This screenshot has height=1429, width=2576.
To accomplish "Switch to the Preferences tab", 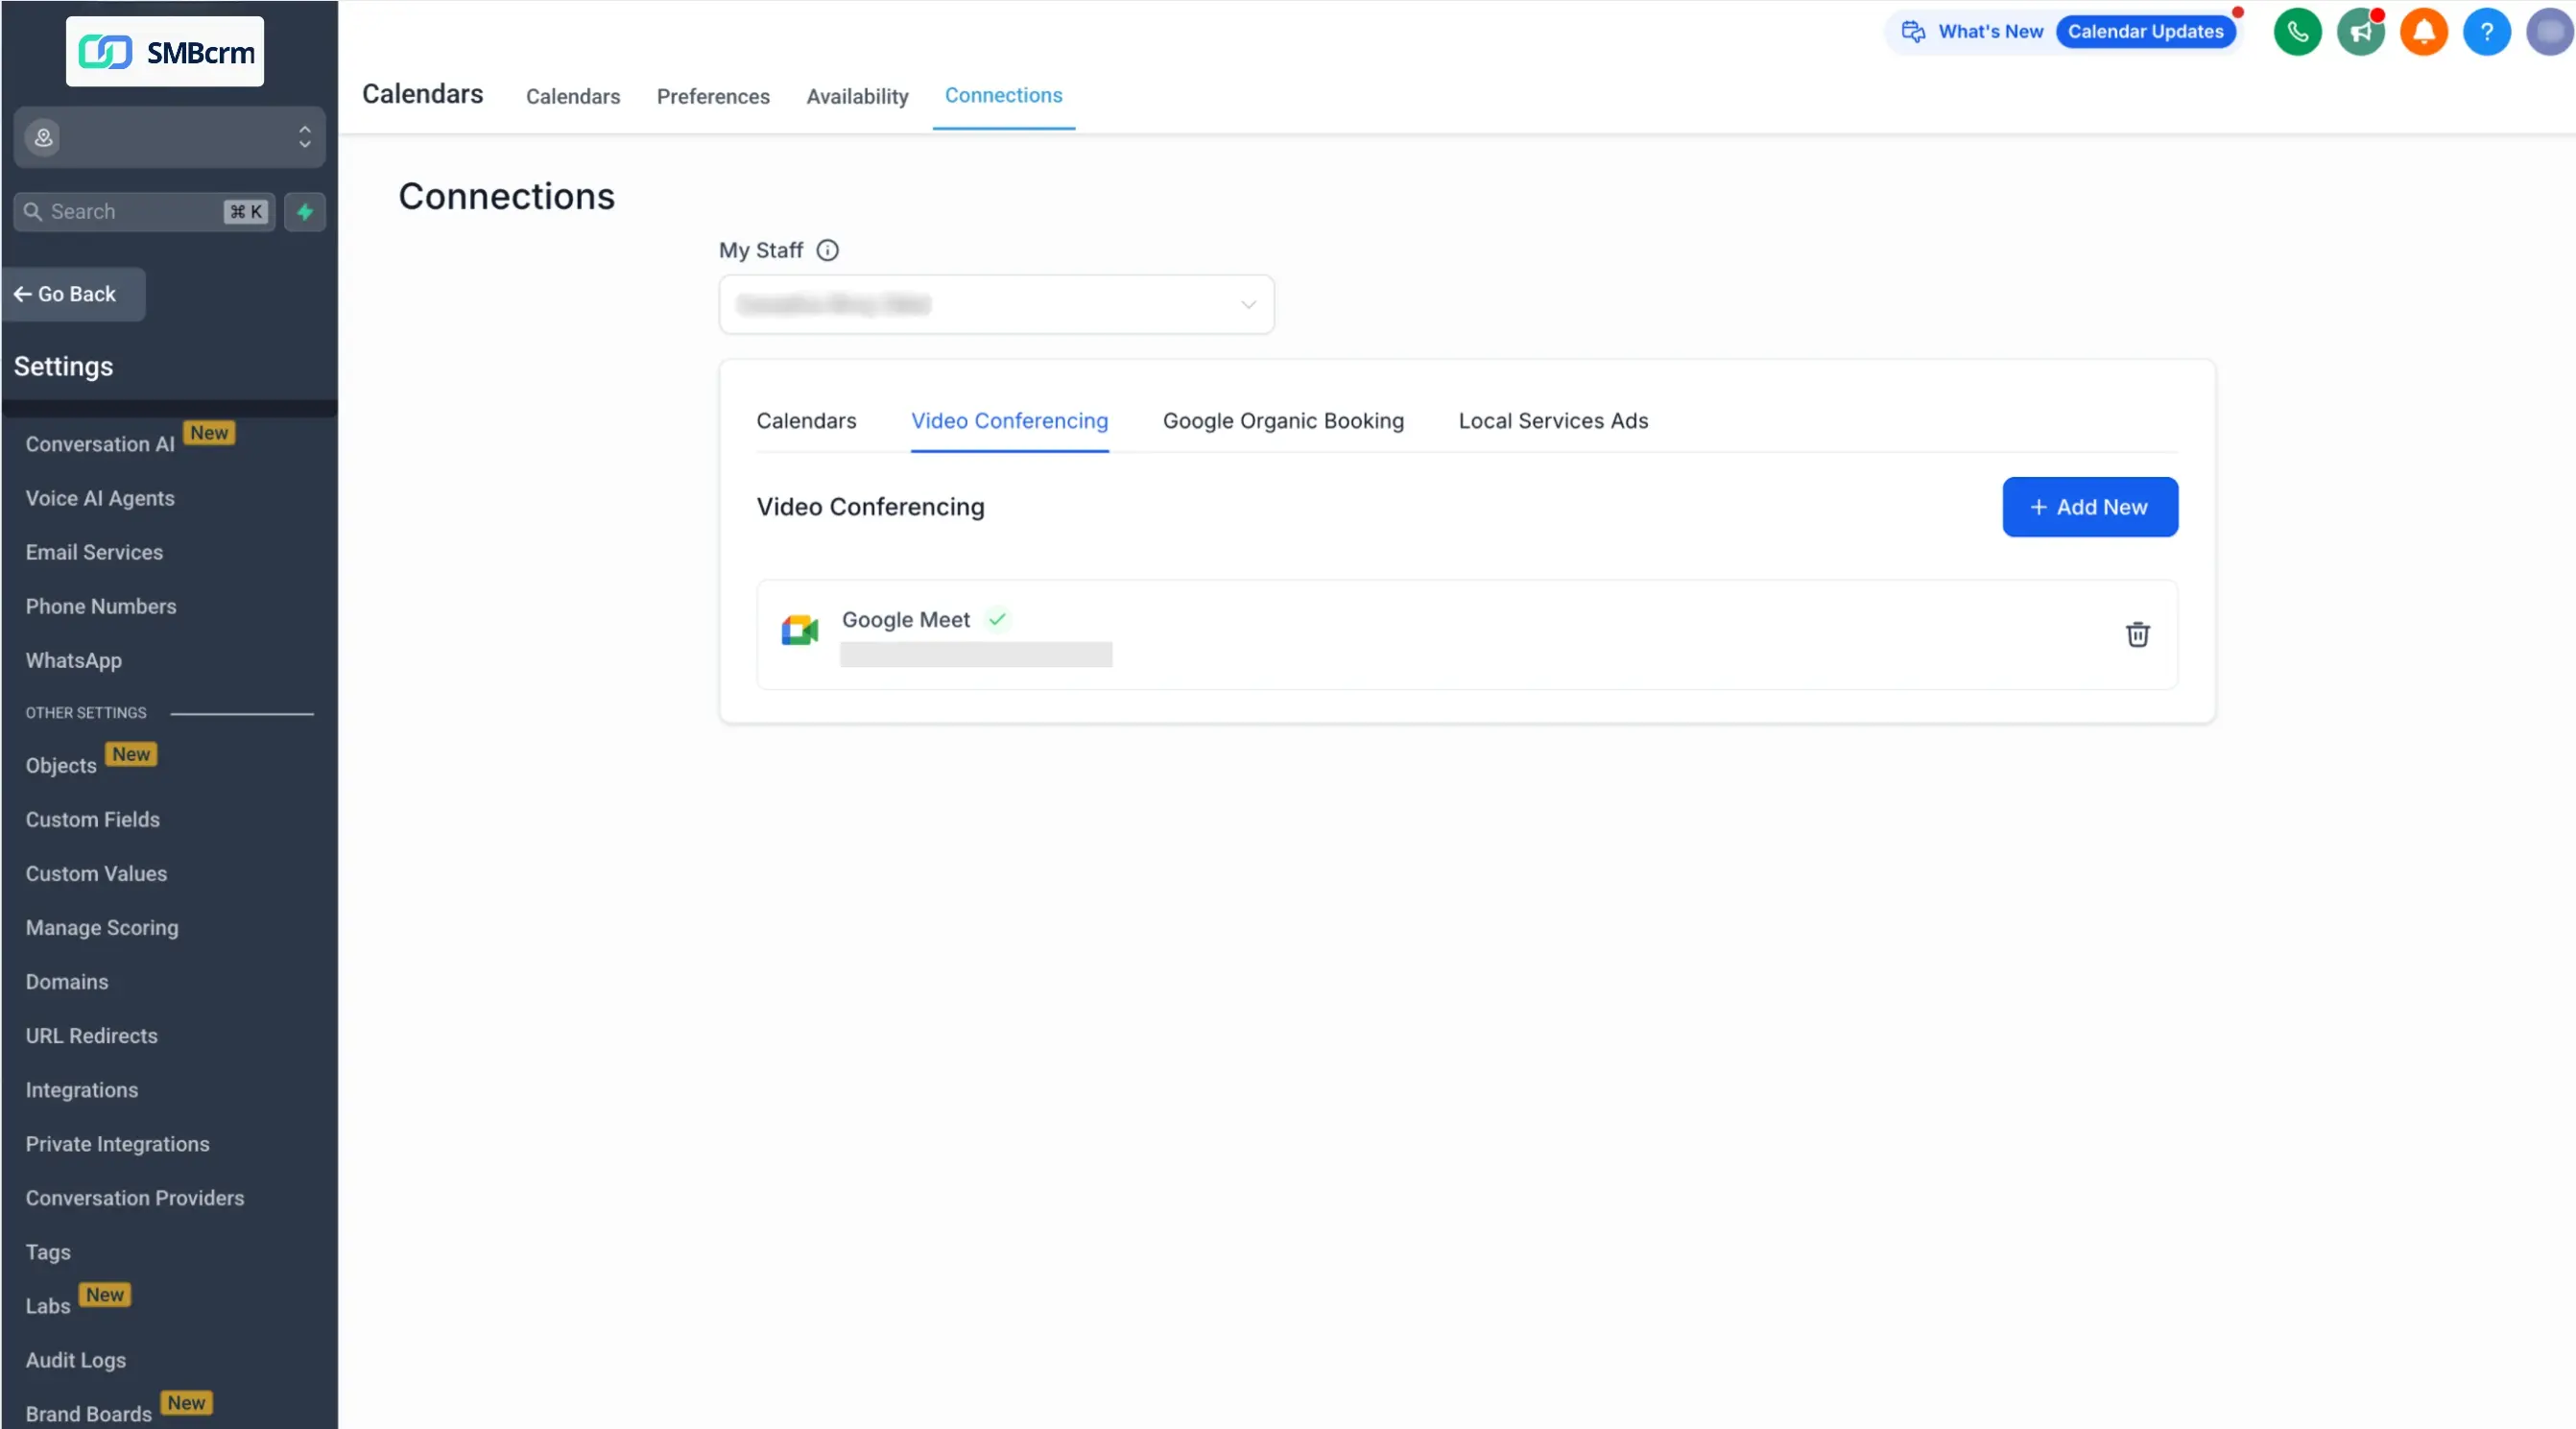I will (713, 96).
